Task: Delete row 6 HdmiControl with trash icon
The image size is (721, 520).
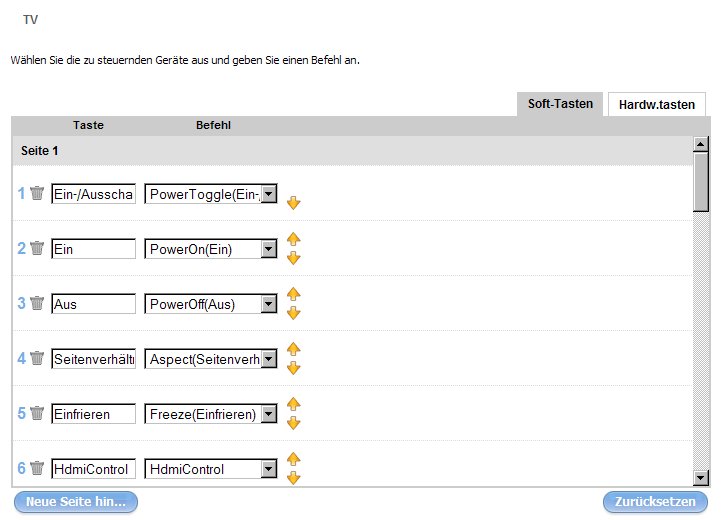Action: pyautogui.click(x=37, y=468)
